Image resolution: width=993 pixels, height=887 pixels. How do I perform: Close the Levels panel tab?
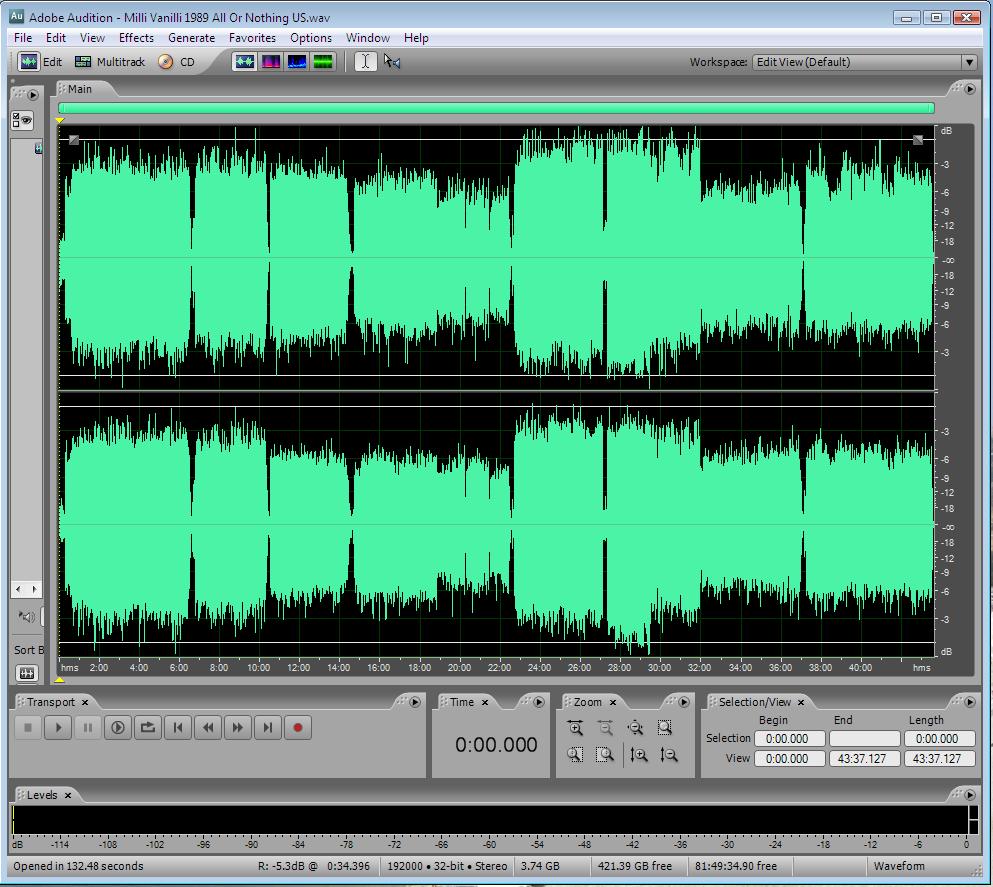tap(68, 795)
